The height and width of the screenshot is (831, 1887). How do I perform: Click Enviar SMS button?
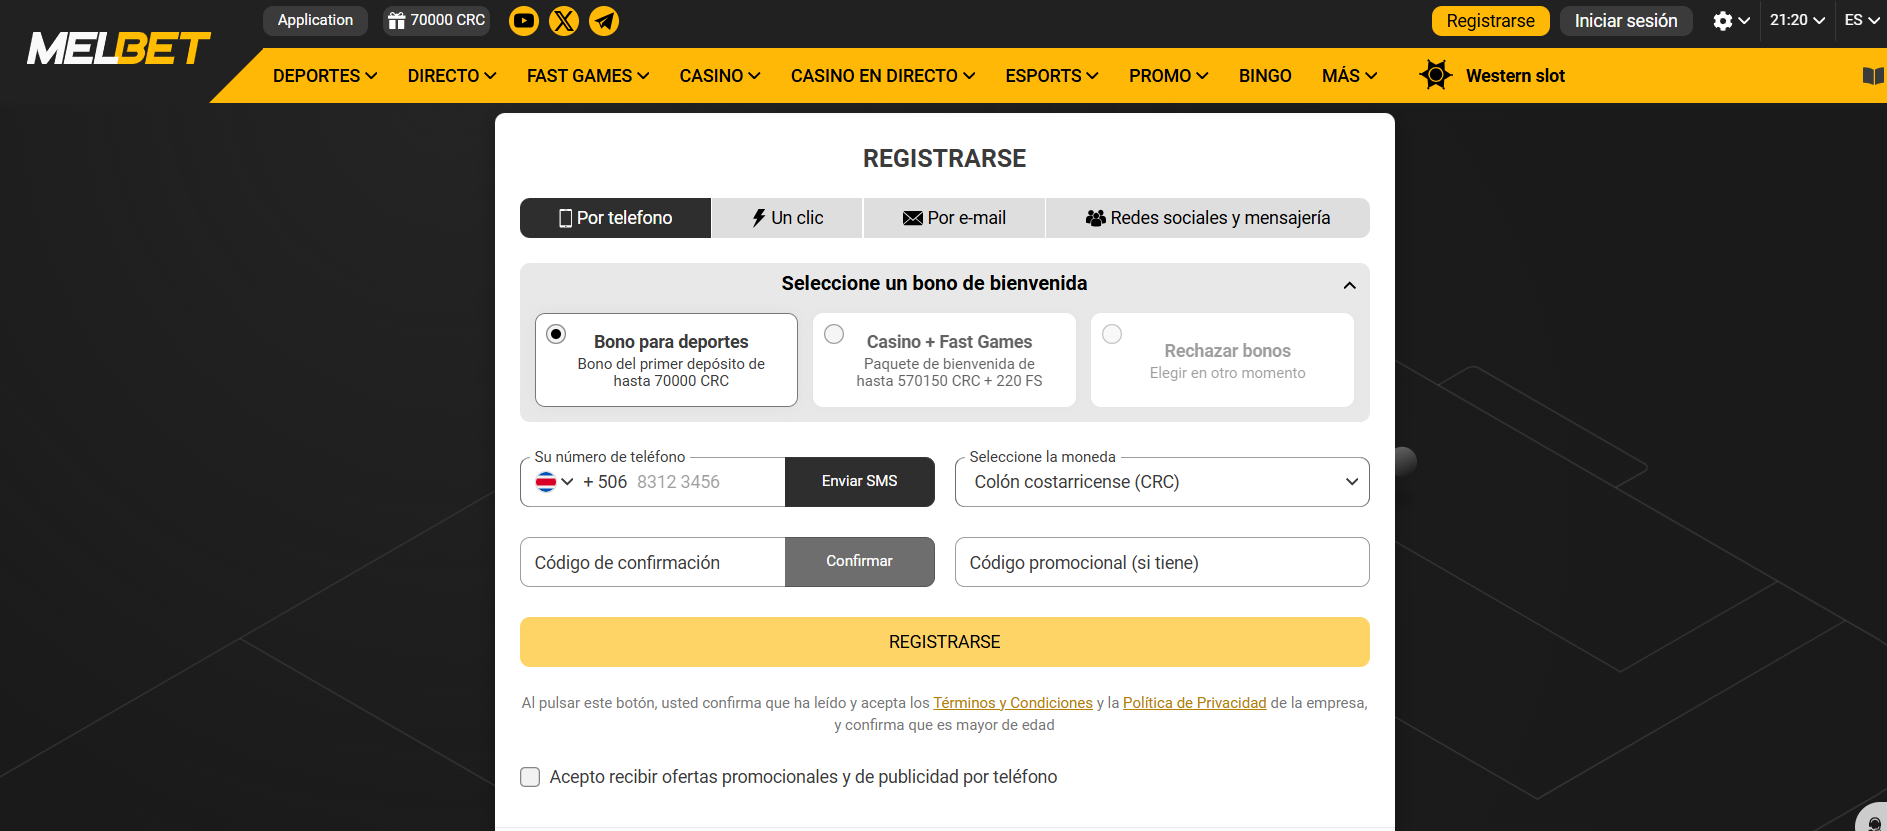pos(860,482)
